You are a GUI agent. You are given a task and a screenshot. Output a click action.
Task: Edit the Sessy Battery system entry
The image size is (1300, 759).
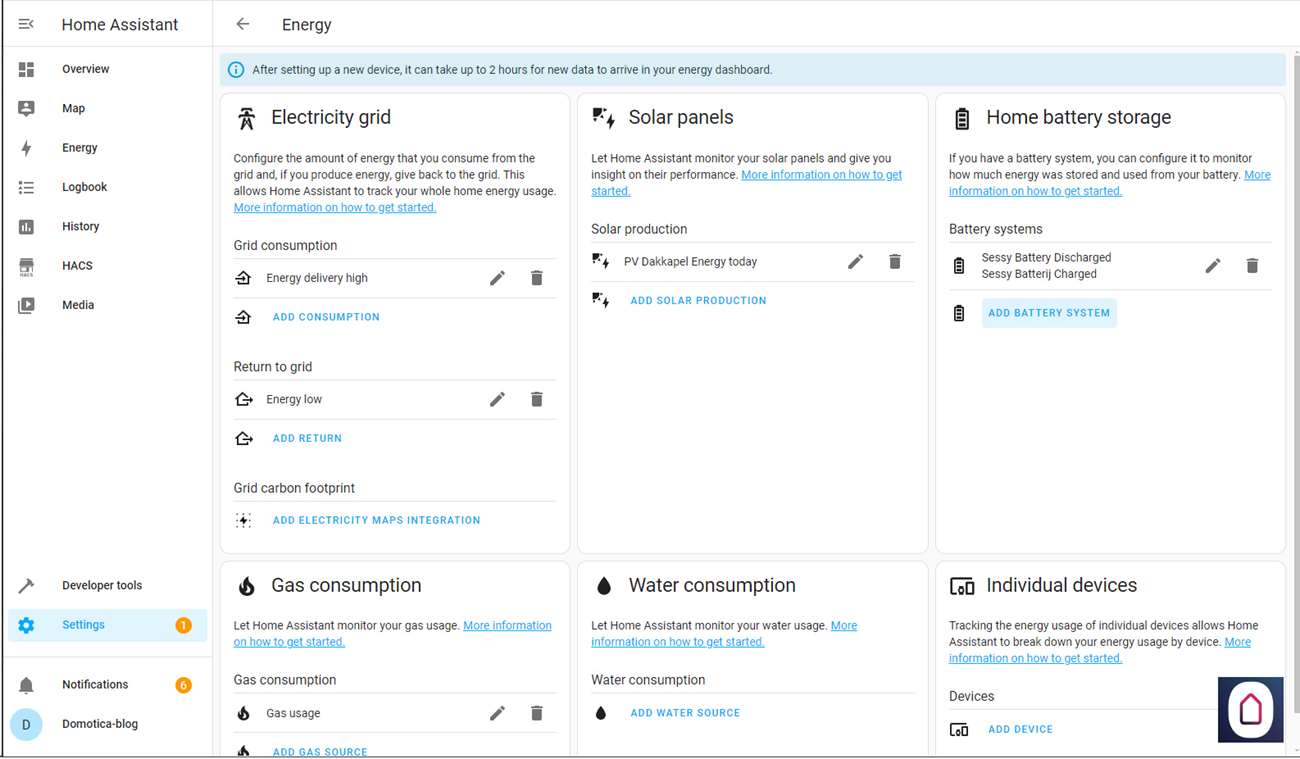[x=1213, y=266]
